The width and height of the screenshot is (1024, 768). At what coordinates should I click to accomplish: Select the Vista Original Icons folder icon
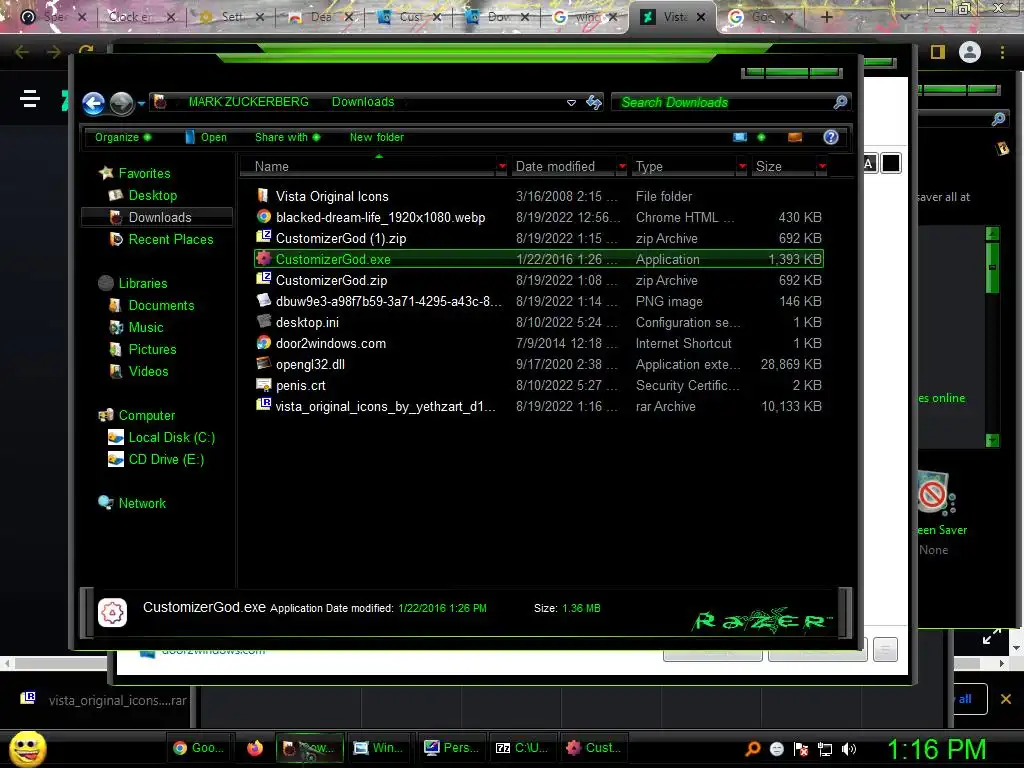point(263,195)
